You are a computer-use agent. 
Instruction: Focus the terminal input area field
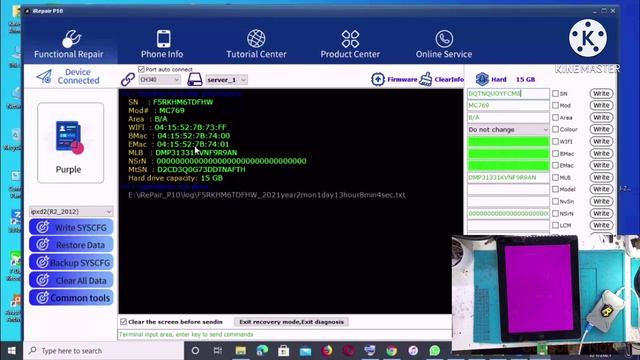click(x=284, y=334)
